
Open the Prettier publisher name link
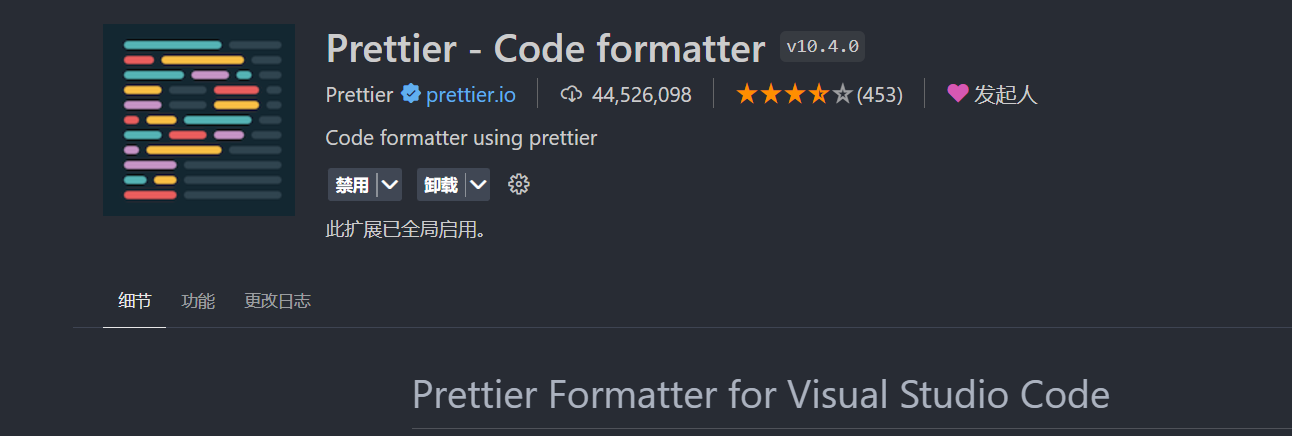[x=359, y=95]
